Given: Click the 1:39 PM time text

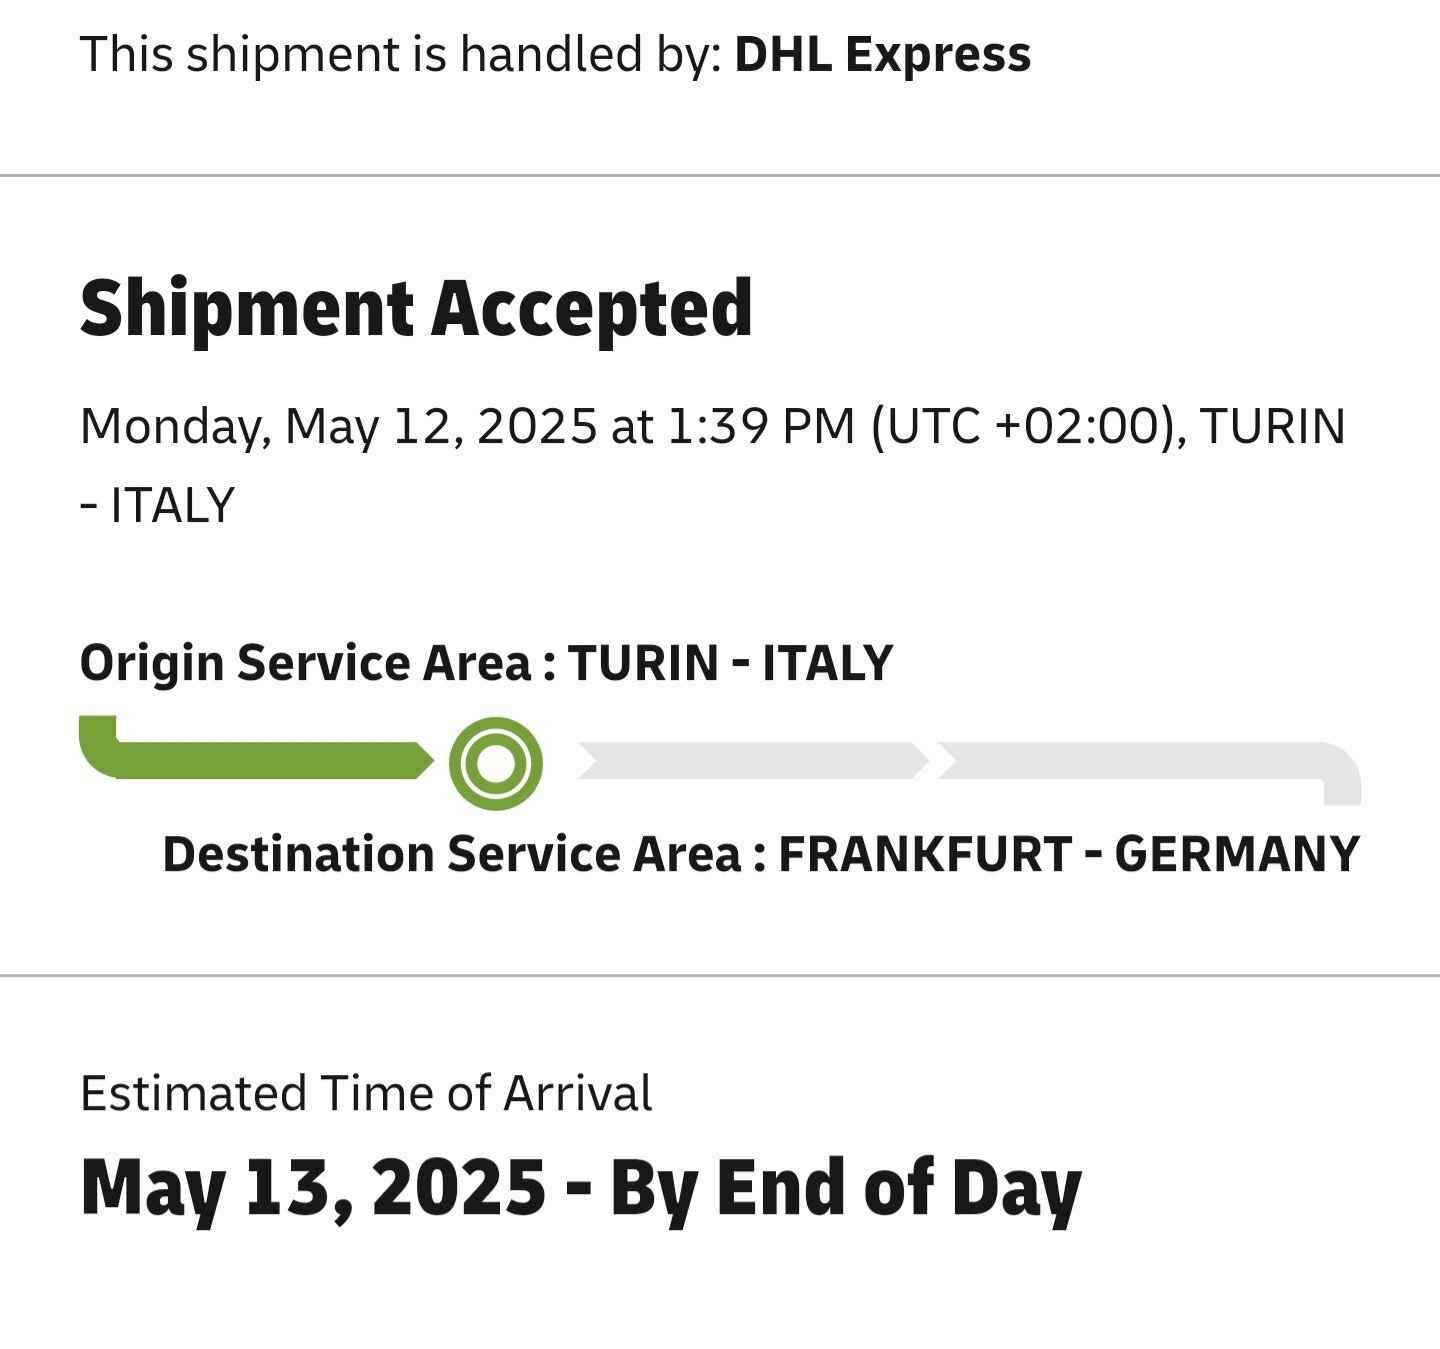Looking at the screenshot, I should (760, 427).
